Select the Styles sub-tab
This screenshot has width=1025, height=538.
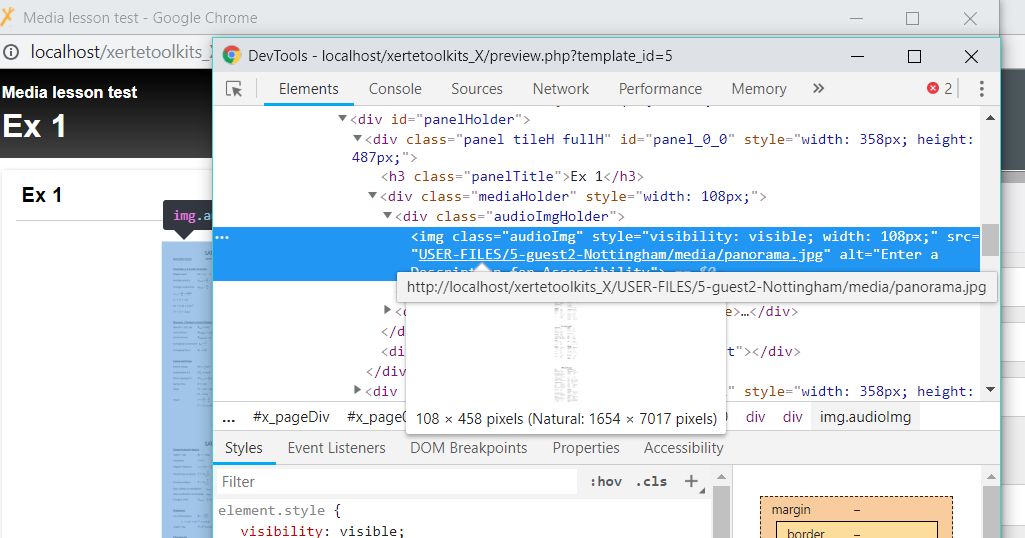click(243, 448)
